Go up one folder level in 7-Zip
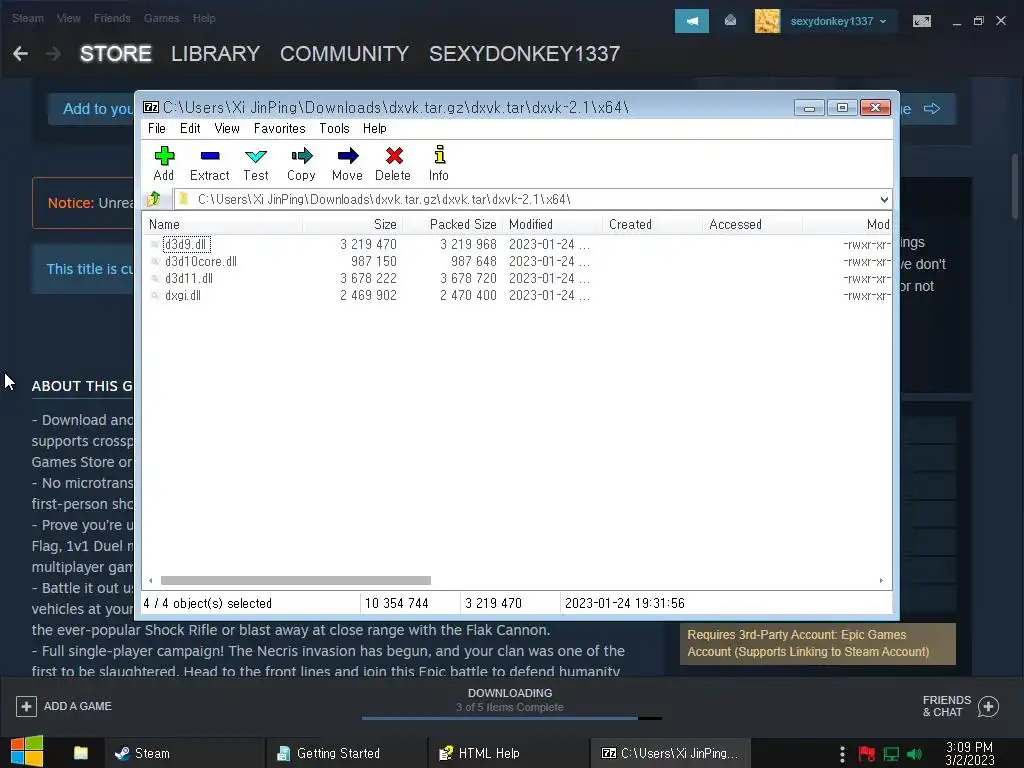 [x=154, y=199]
